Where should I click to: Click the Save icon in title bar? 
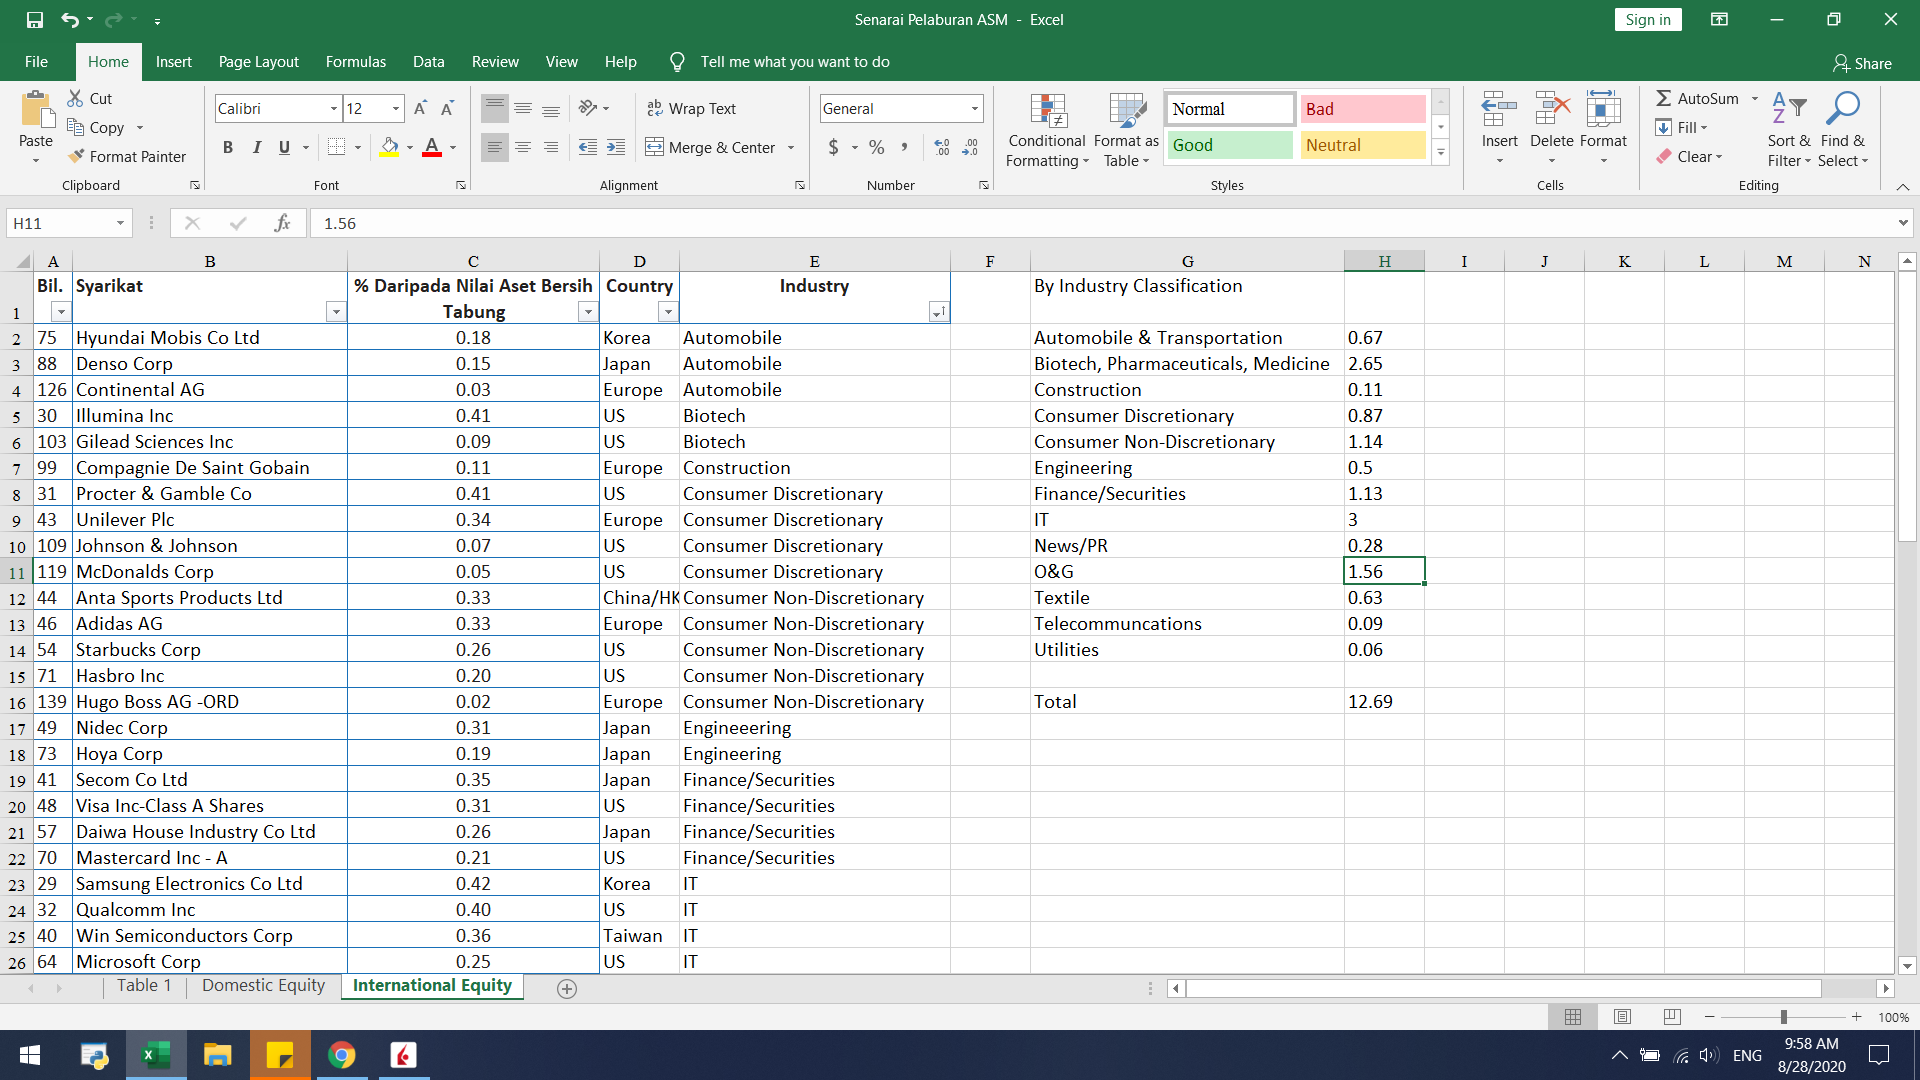(x=35, y=20)
